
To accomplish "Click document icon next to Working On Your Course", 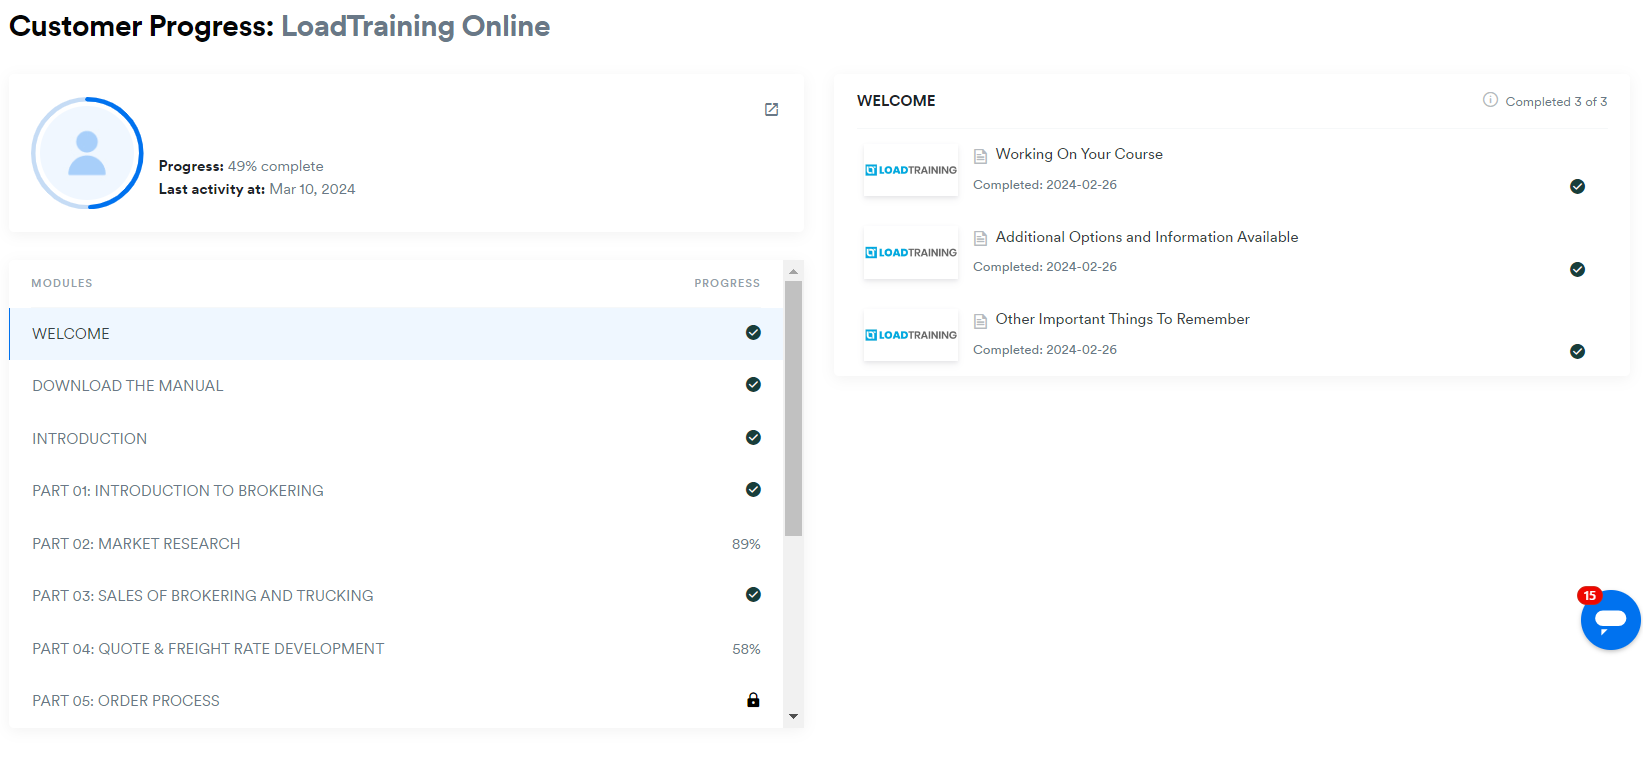I will click(980, 155).
